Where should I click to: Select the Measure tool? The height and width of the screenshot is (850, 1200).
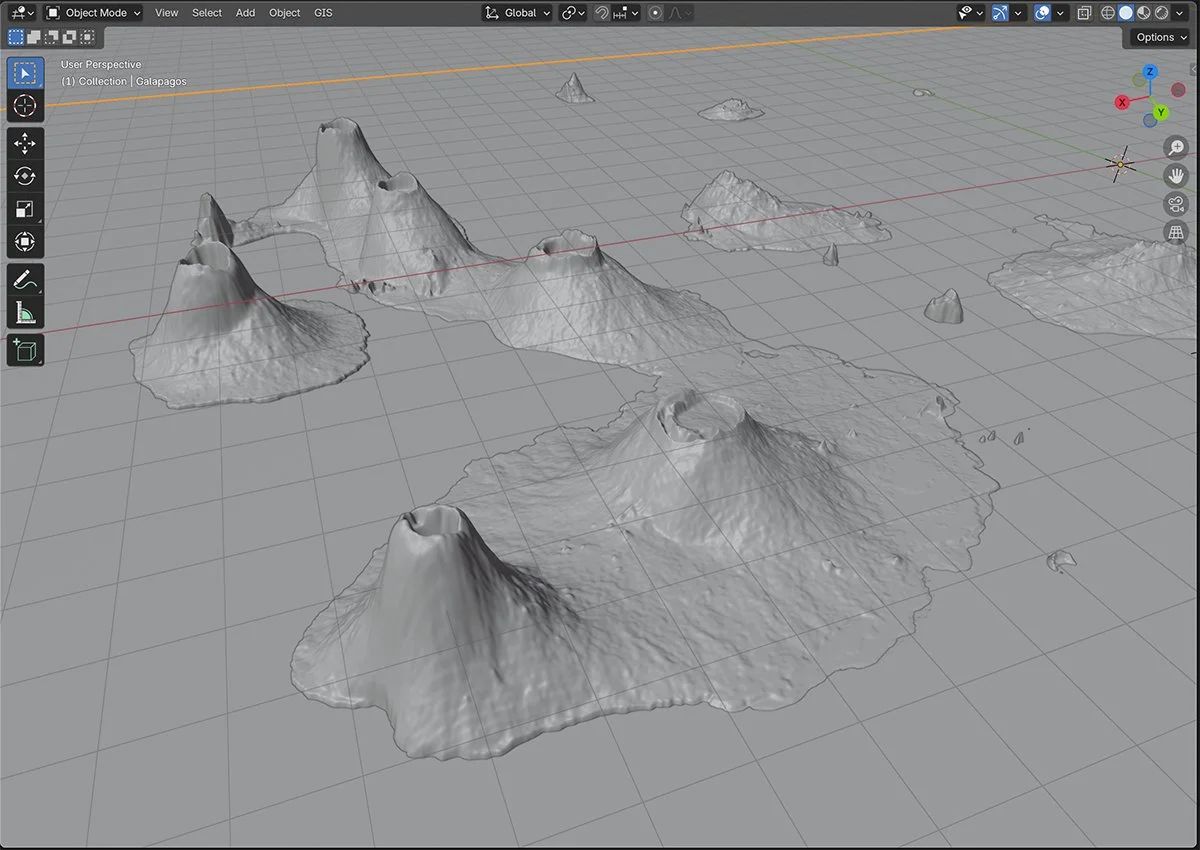tap(25, 312)
